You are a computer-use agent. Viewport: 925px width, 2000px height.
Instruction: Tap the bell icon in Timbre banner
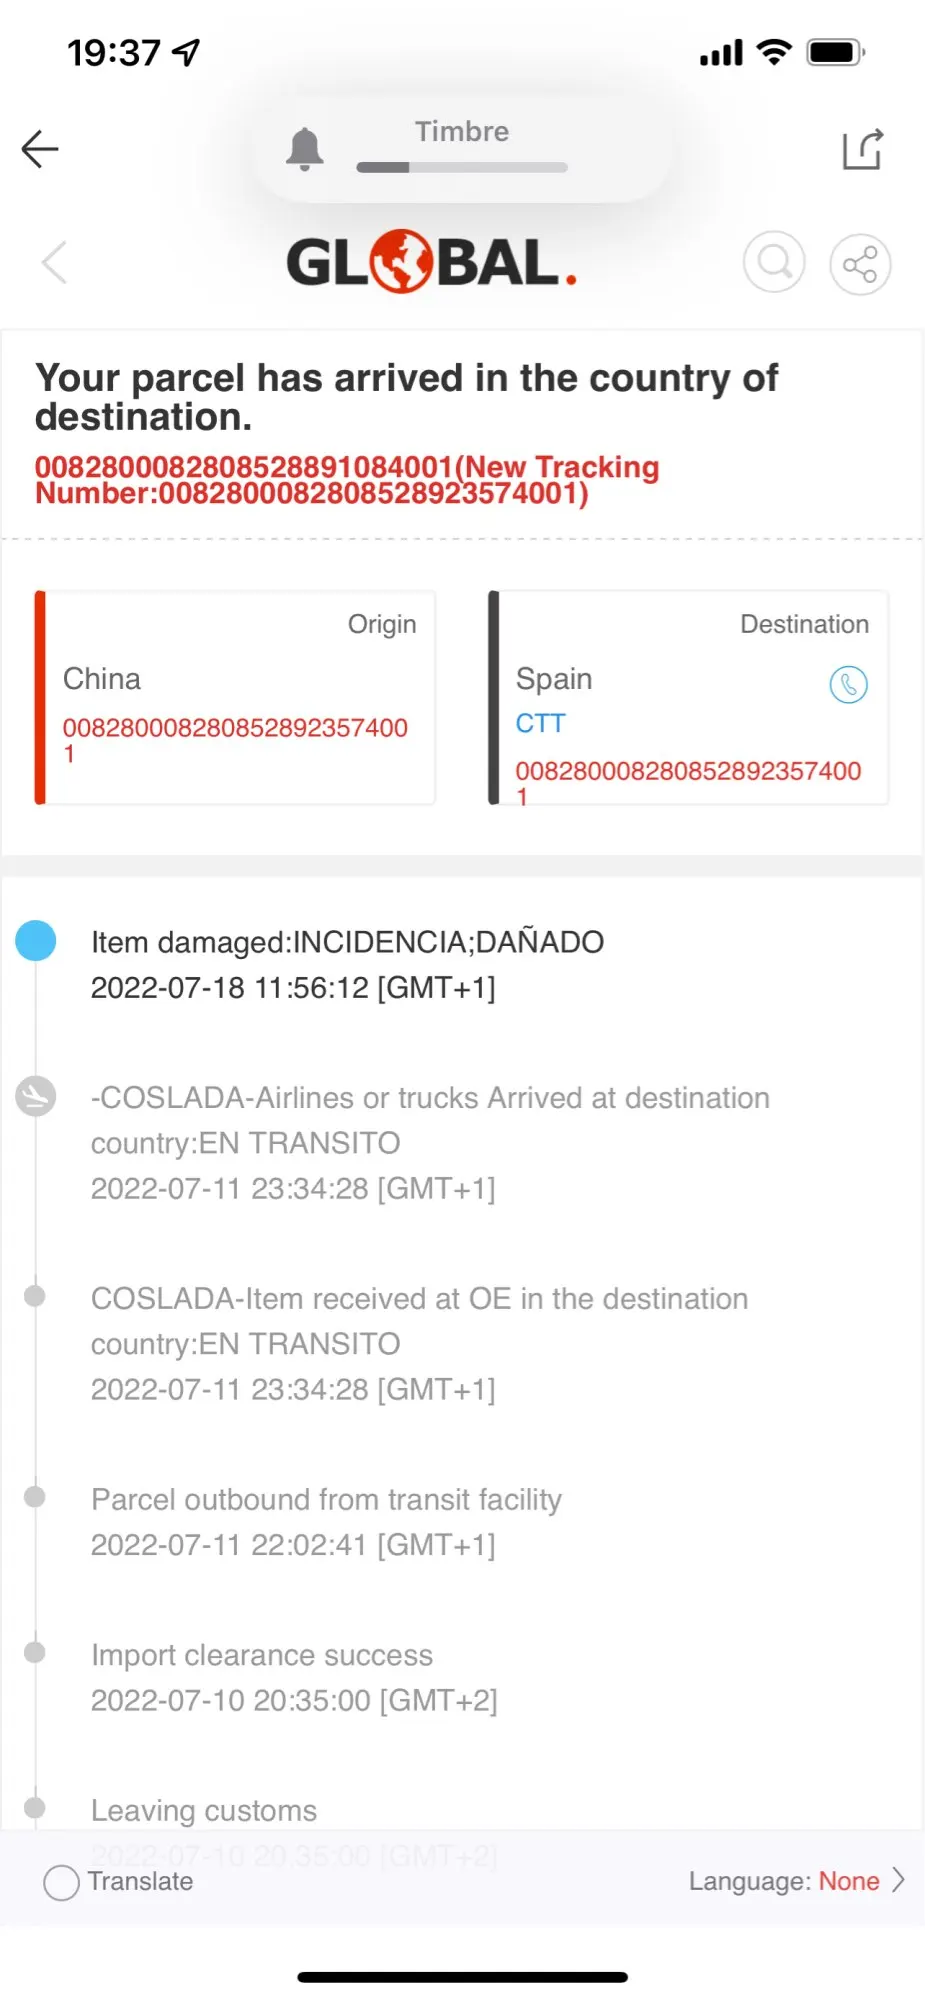point(305,150)
